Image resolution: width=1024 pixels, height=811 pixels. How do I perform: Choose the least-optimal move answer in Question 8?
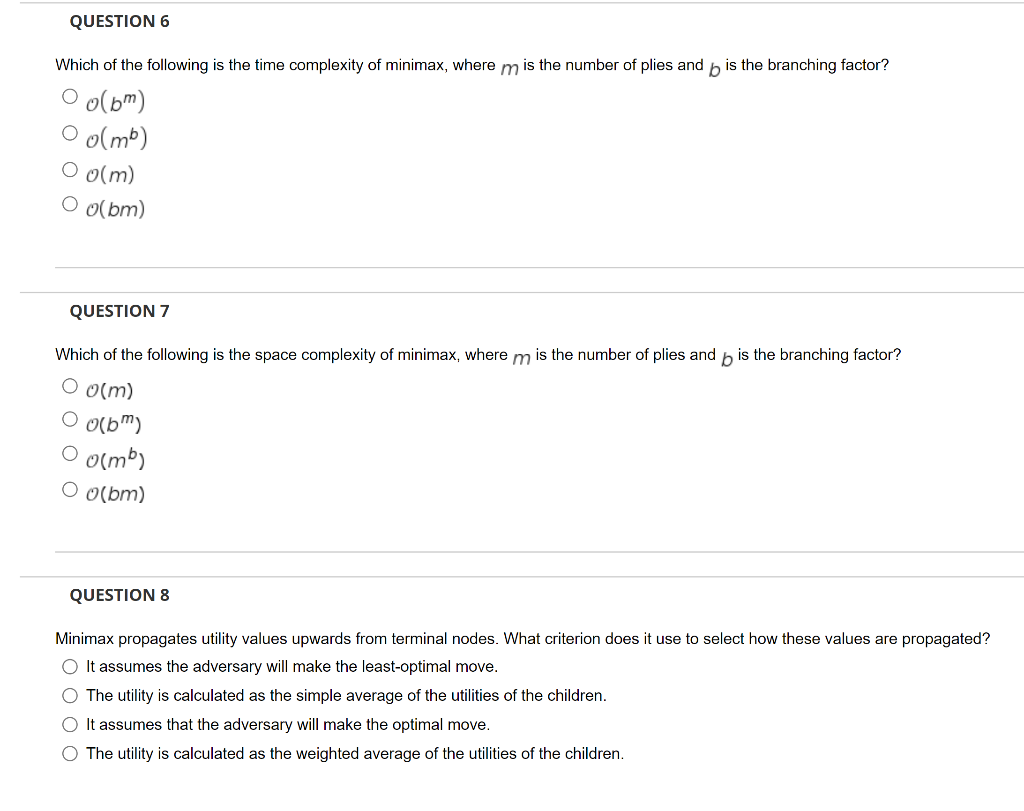70,666
